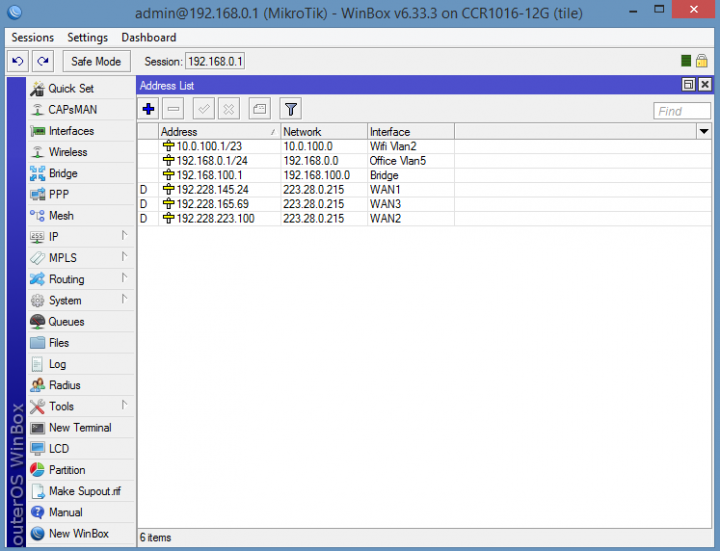Click the WAN1 interface cell
The height and width of the screenshot is (551, 720).
click(x=411, y=190)
